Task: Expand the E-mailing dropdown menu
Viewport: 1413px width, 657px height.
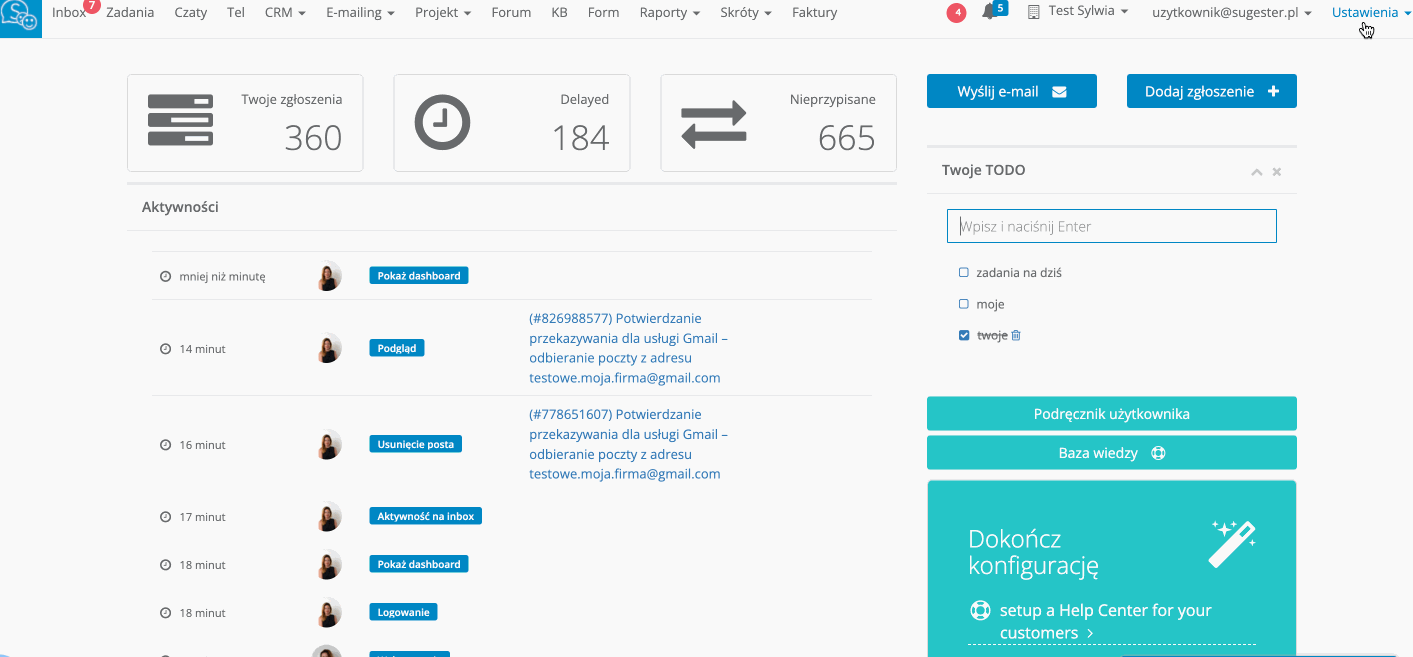Action: pos(360,13)
